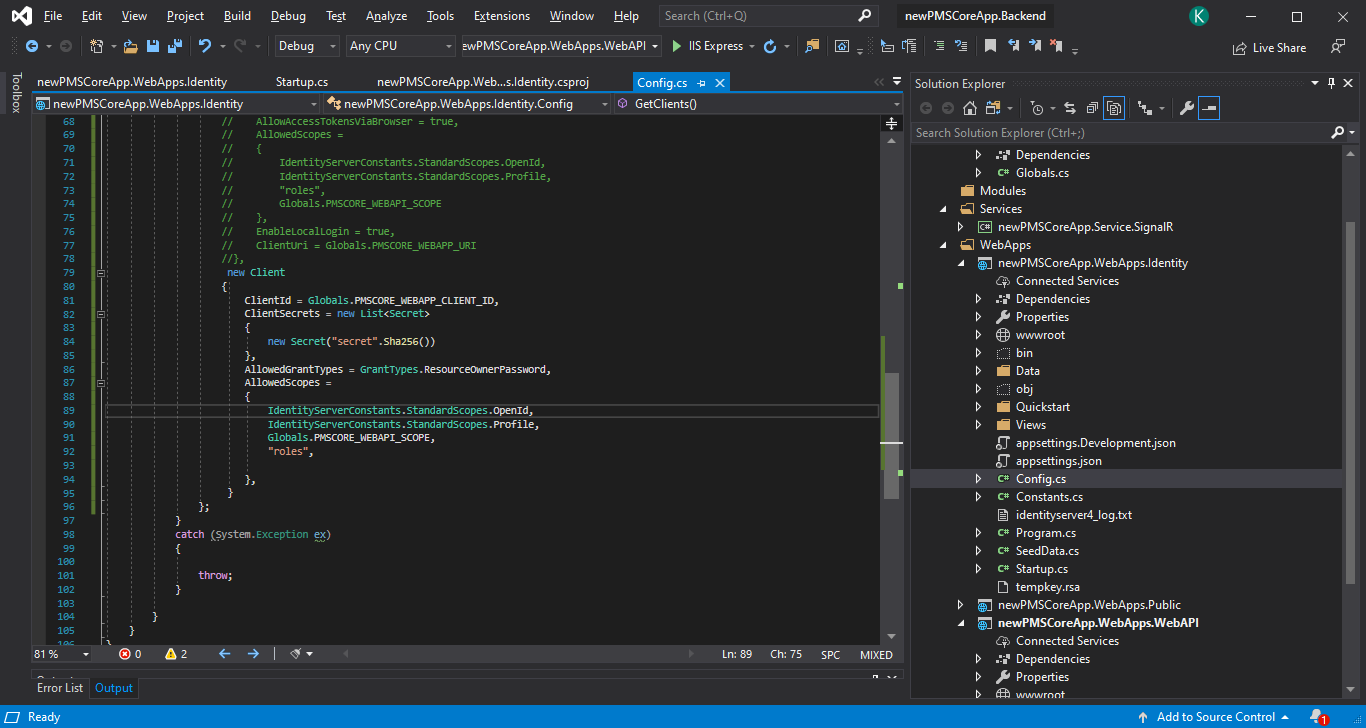The height and width of the screenshot is (728, 1366).
Task: Click the Live Share button
Action: click(1269, 47)
